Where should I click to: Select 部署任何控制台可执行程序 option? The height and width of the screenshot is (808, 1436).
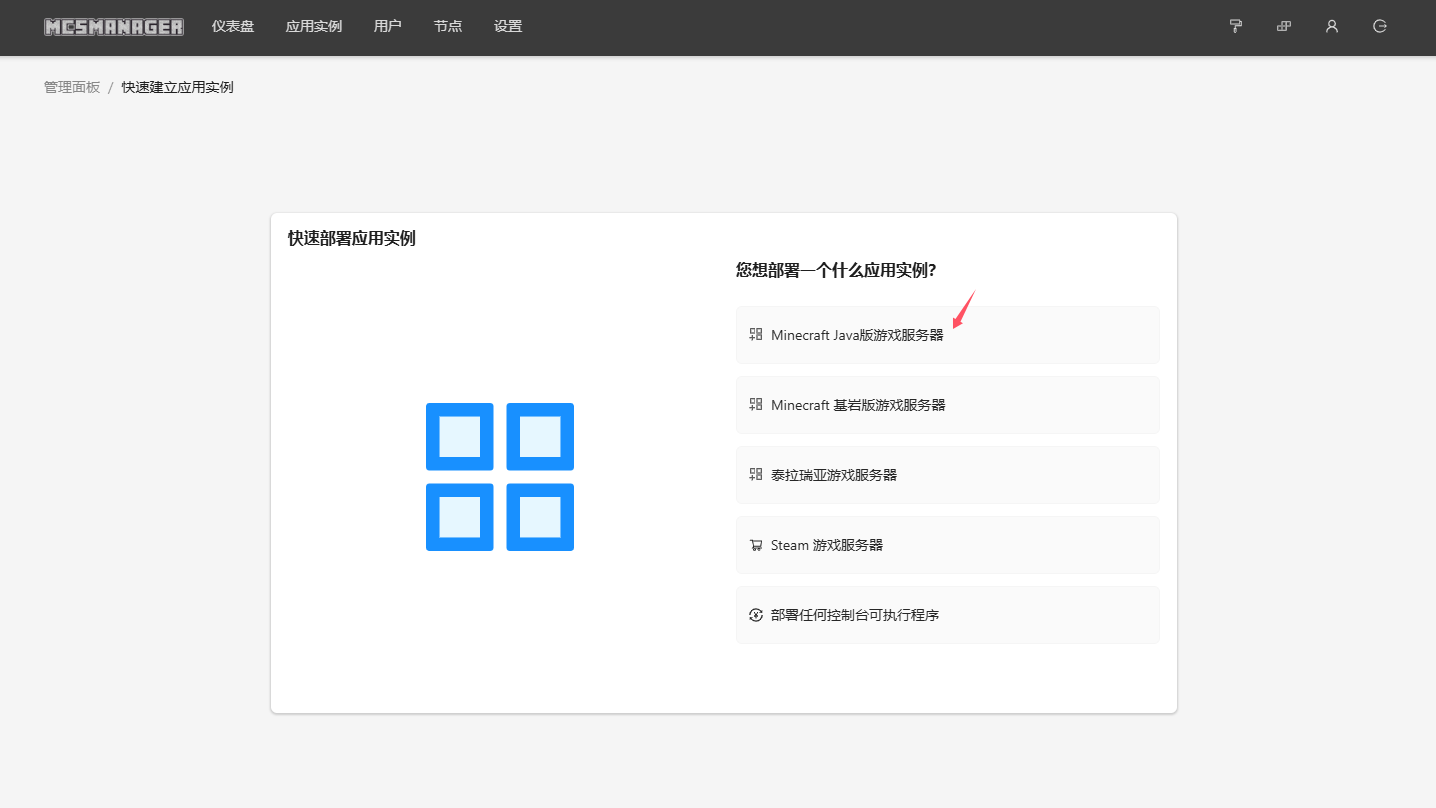pos(947,615)
